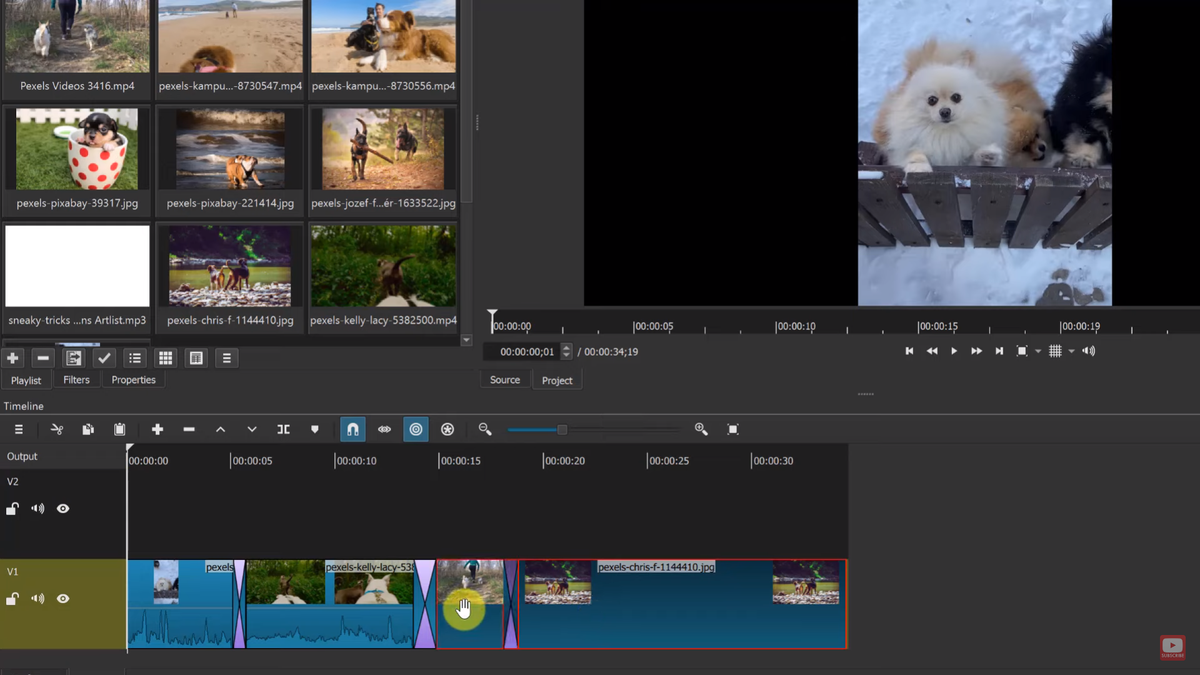
Task: Click the timeline zoom-in magnifier
Action: point(701,429)
